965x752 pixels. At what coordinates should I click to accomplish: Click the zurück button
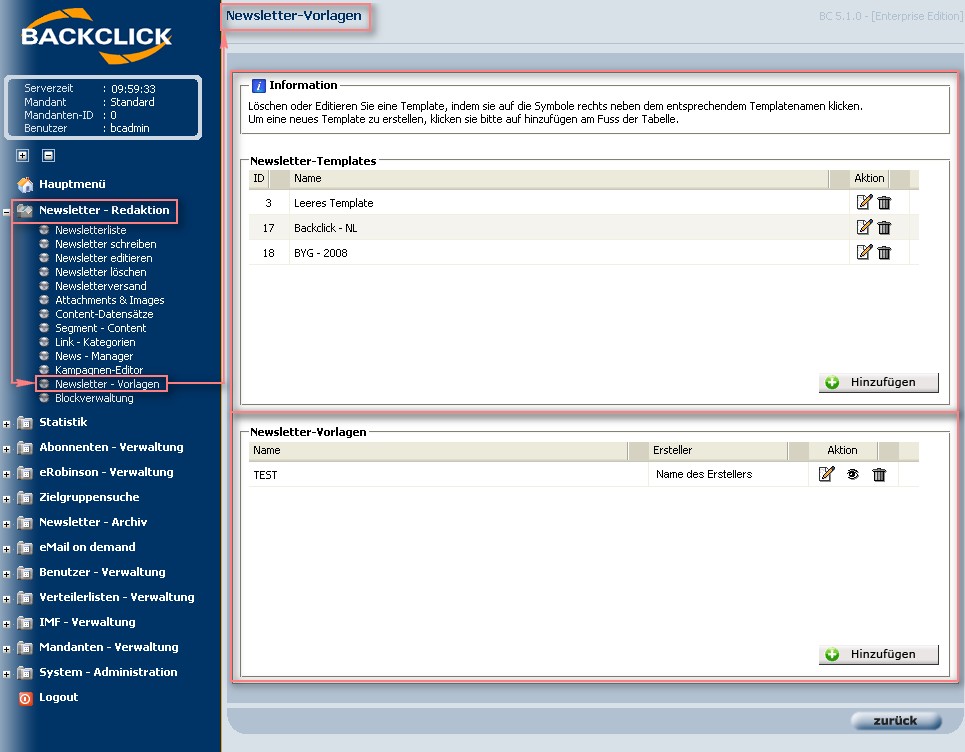tap(896, 721)
